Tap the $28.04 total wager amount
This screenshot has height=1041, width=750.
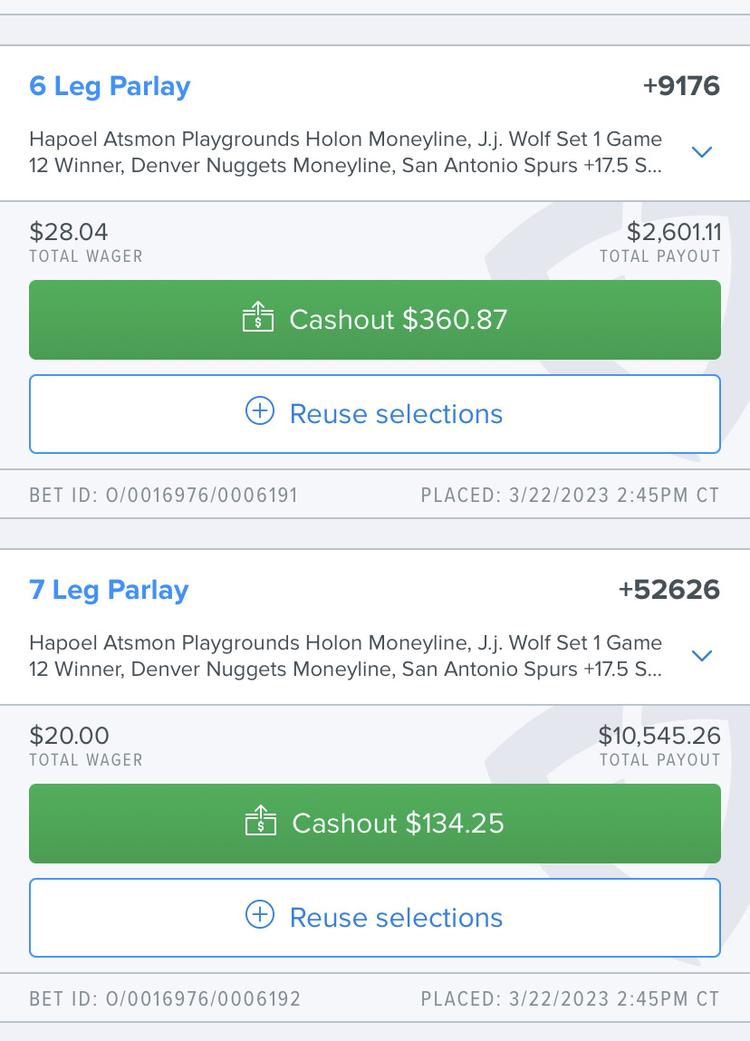[x=68, y=232]
